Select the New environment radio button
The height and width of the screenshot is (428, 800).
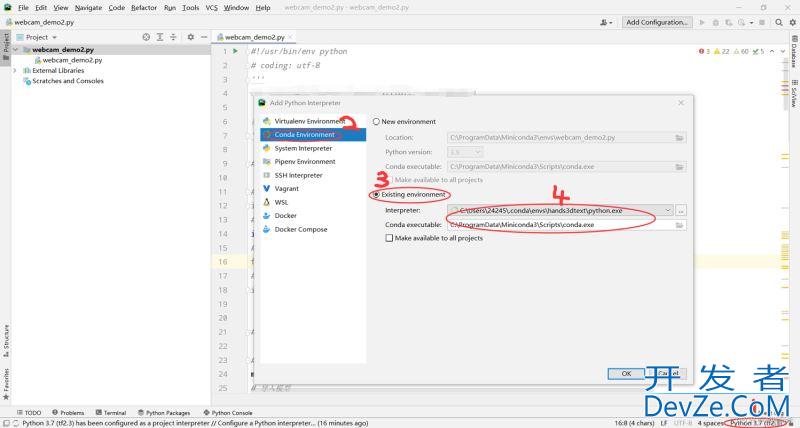coord(377,121)
